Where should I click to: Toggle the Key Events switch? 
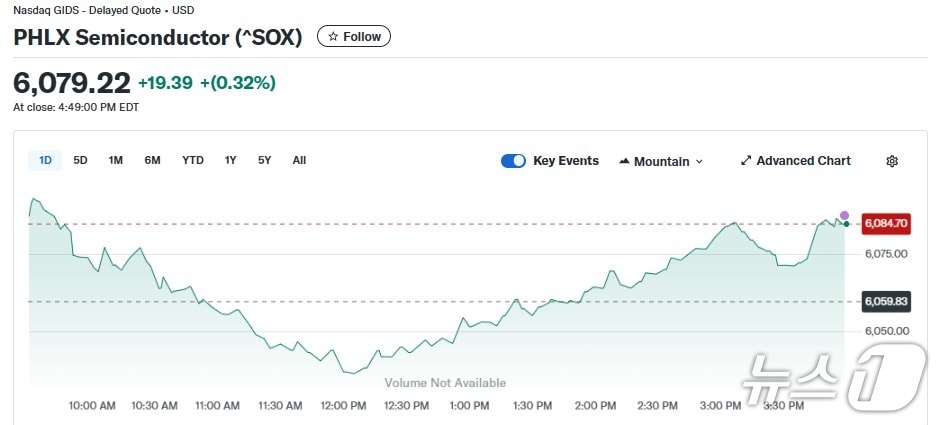pos(513,161)
